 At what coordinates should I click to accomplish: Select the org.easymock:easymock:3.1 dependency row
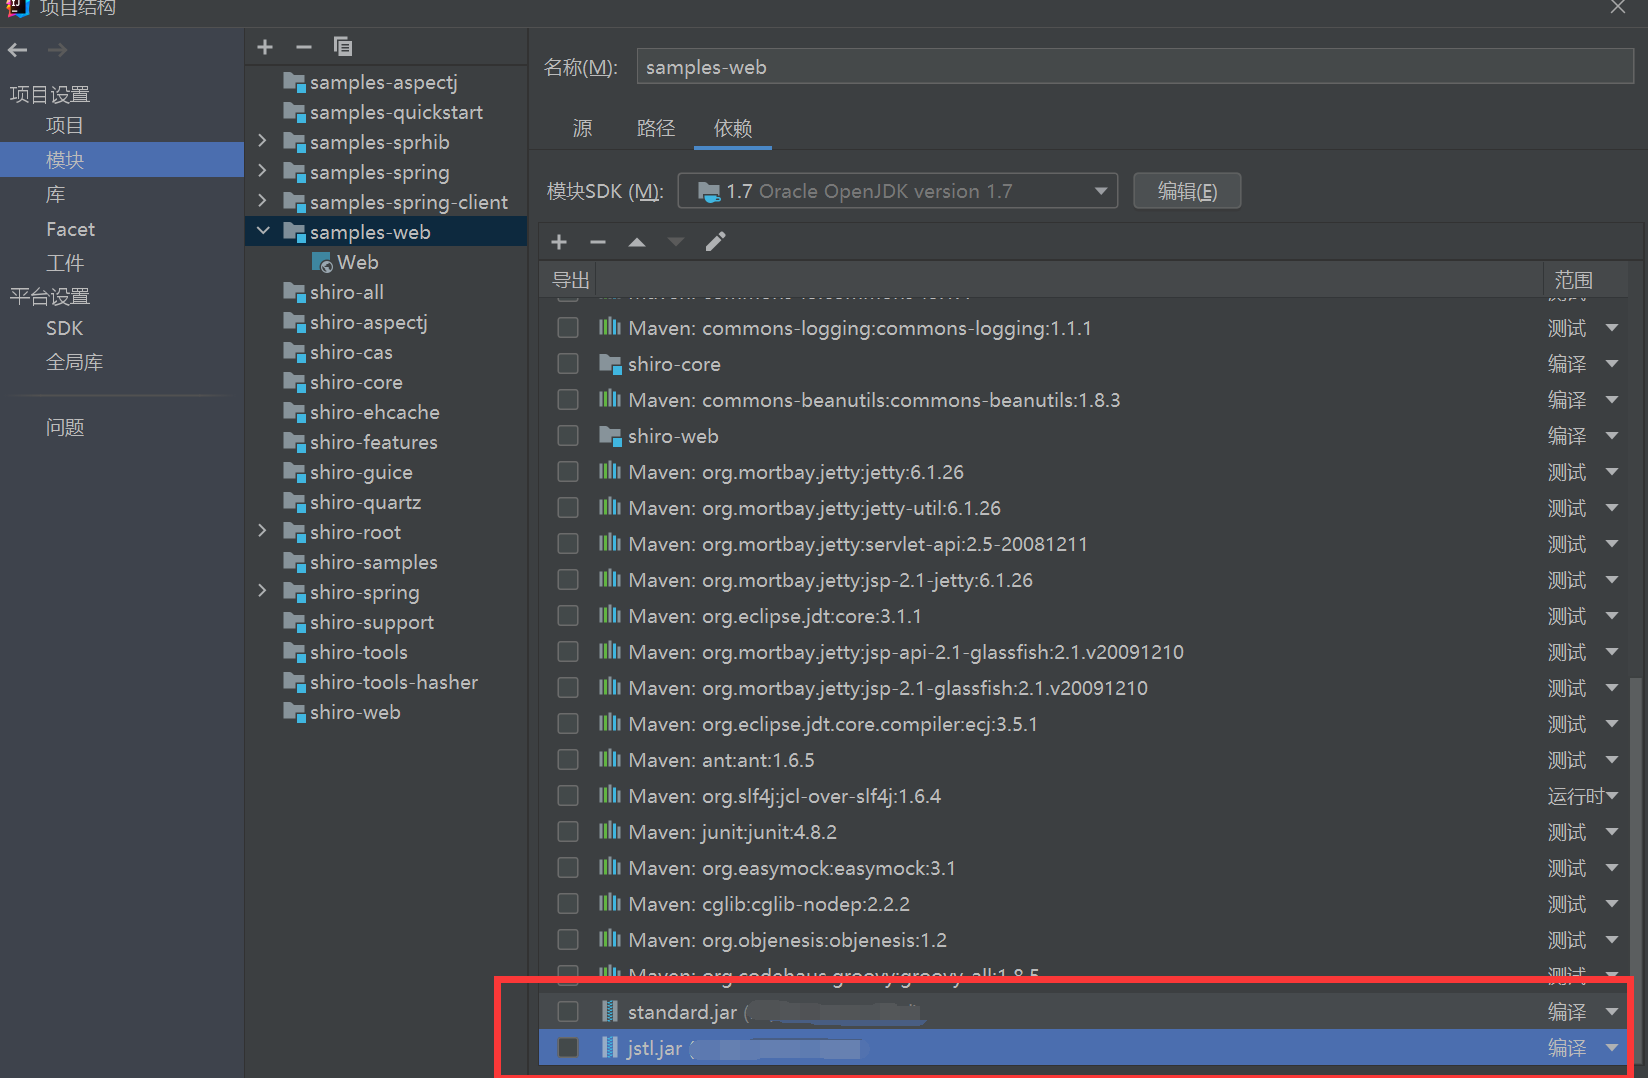(1085, 868)
